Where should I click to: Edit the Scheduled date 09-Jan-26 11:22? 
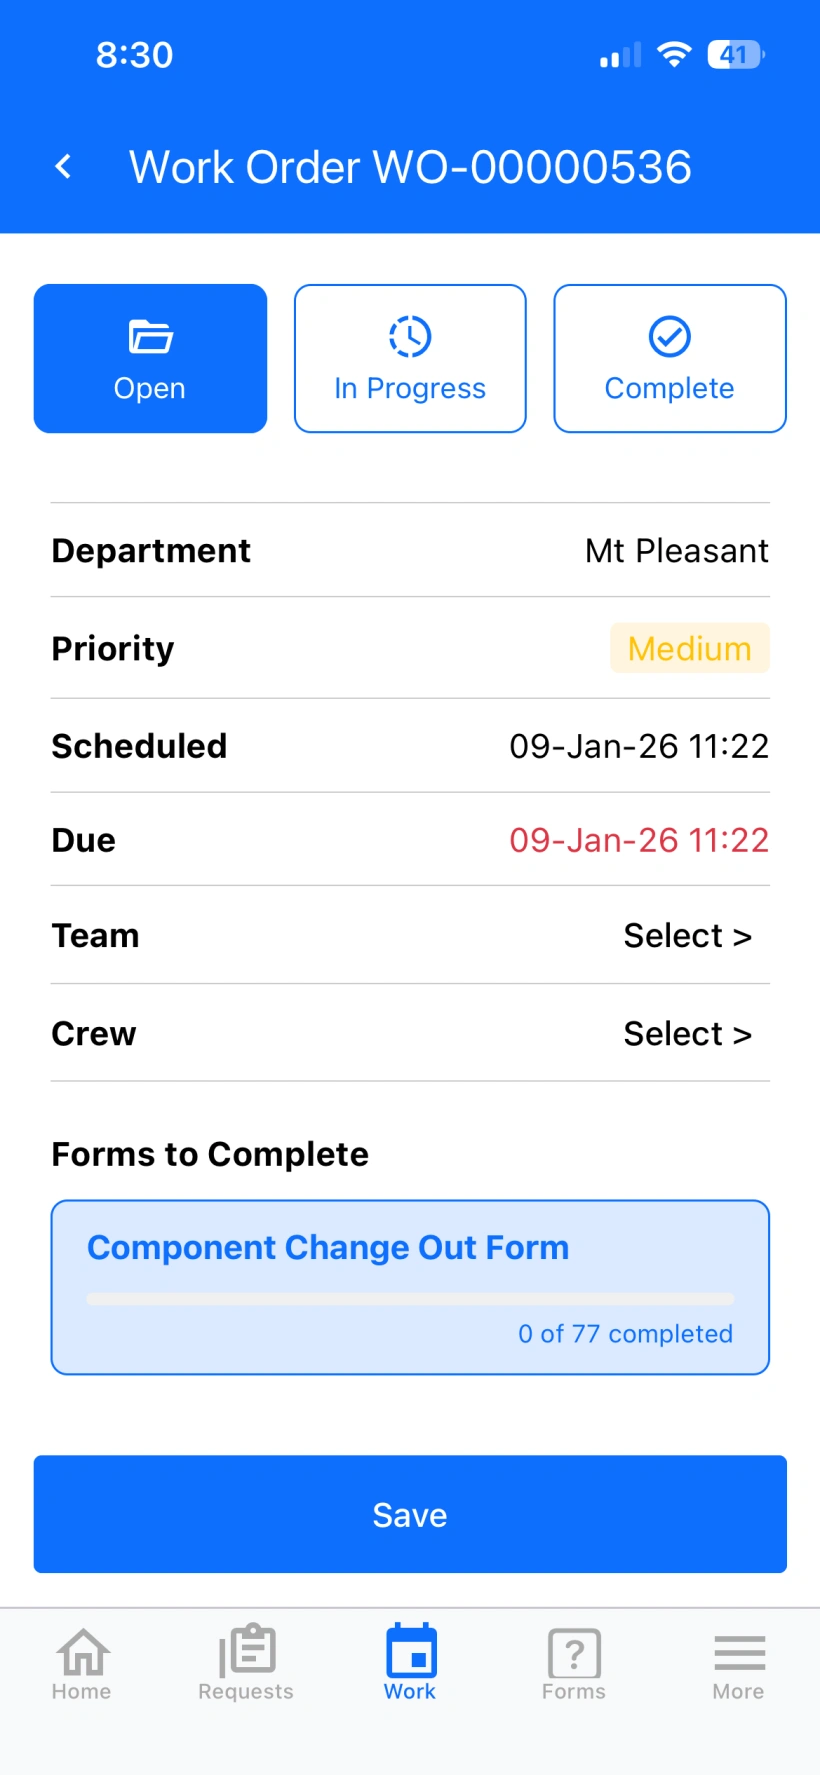639,746
